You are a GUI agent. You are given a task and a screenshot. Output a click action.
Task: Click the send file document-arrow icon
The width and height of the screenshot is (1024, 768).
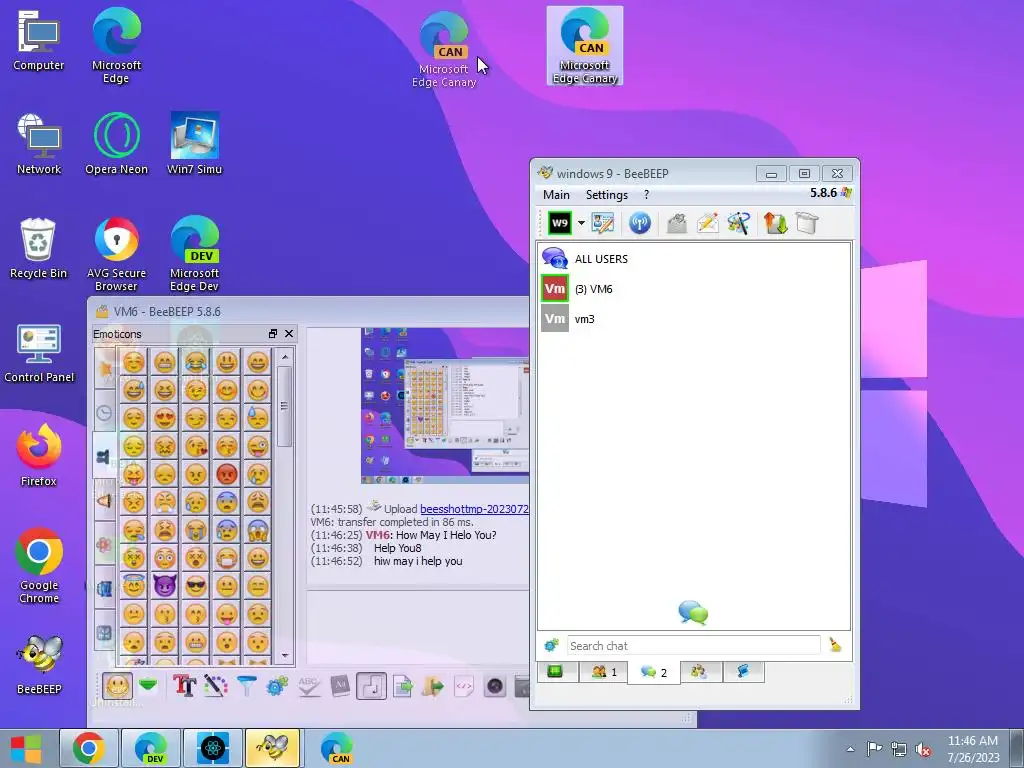point(403,686)
